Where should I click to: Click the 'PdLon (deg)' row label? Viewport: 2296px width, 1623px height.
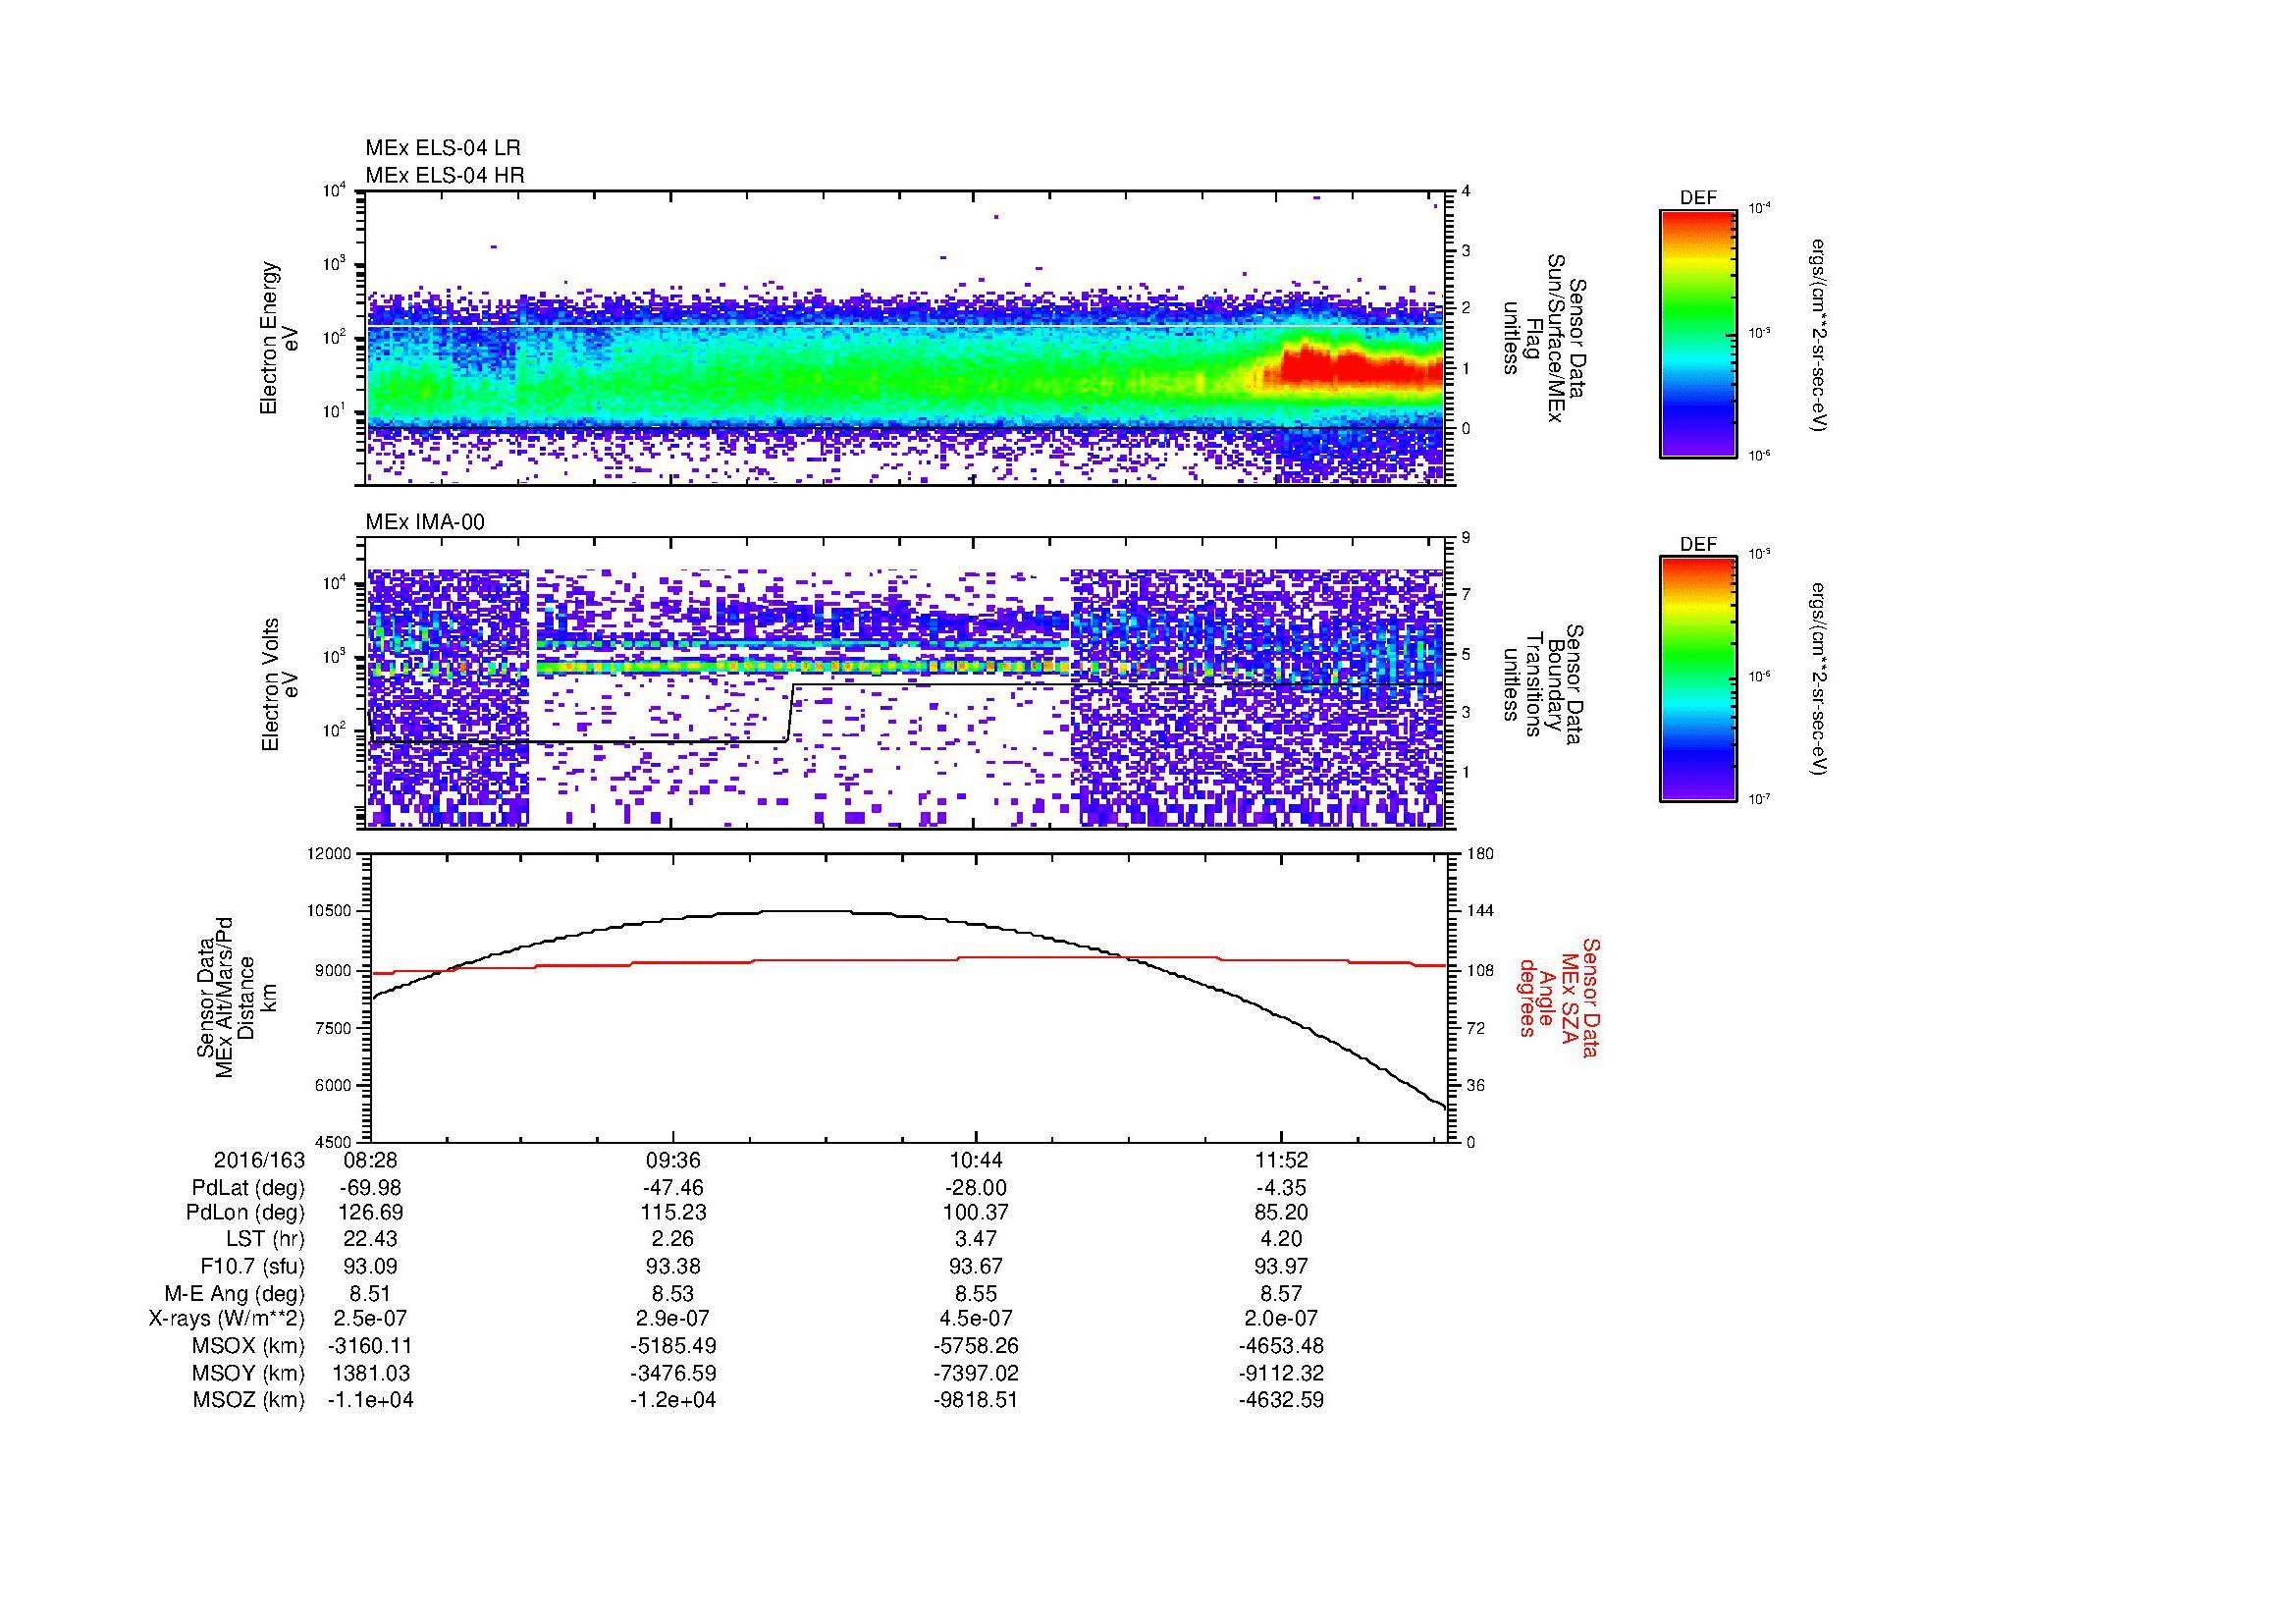click(245, 1212)
